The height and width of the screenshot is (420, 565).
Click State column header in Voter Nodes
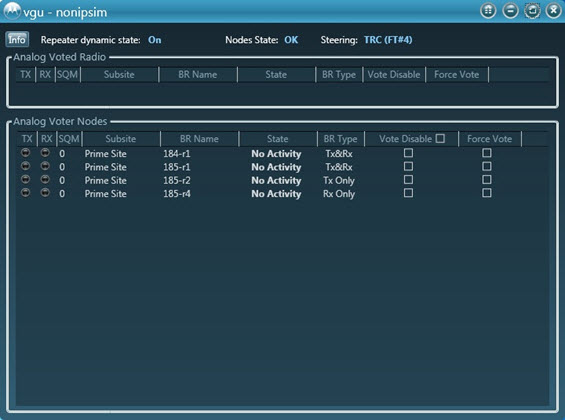[277, 139]
